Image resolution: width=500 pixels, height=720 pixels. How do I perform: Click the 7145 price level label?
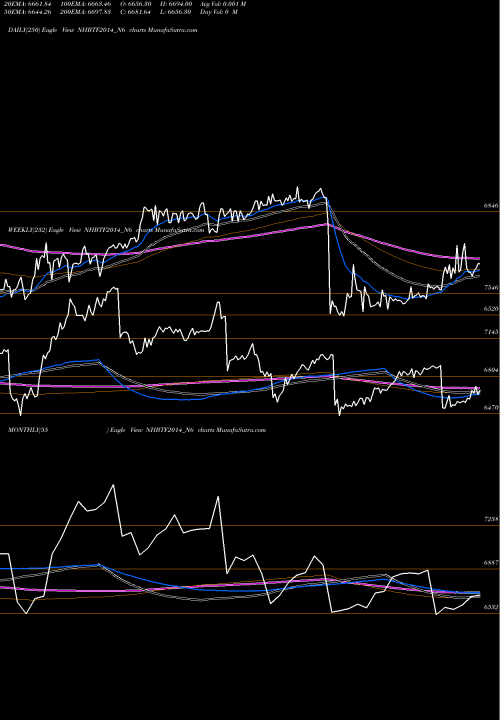pos(491,332)
